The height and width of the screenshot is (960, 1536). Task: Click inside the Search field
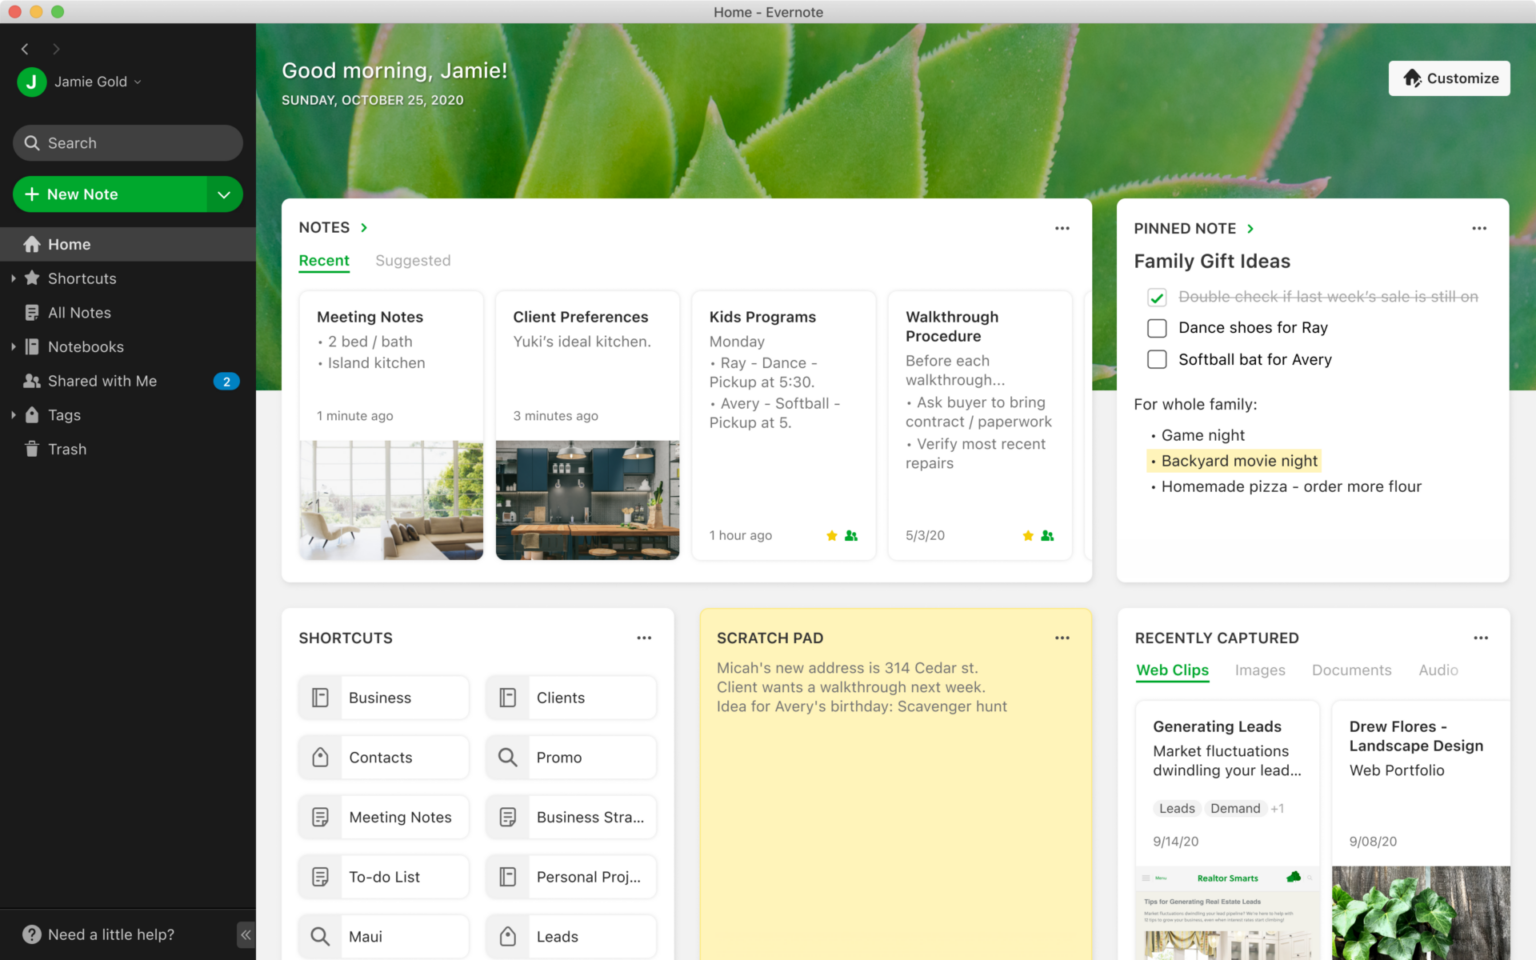pyautogui.click(x=127, y=143)
